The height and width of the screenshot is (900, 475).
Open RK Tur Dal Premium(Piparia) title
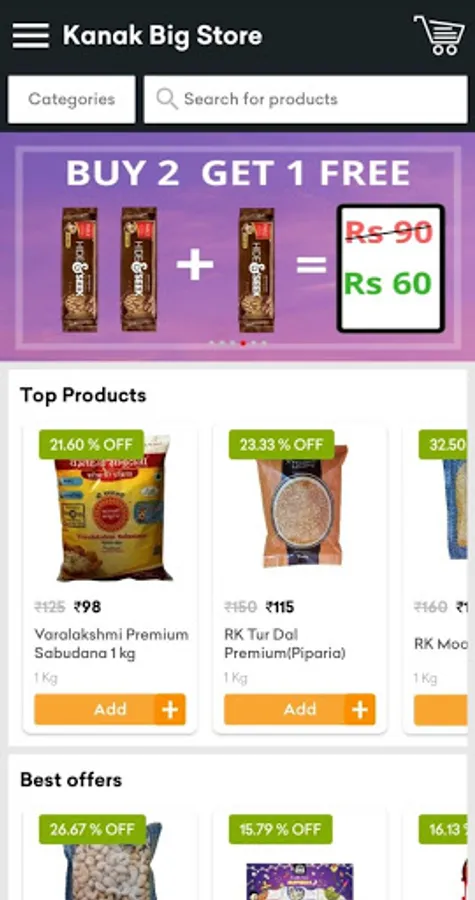pyautogui.click(x=285, y=644)
